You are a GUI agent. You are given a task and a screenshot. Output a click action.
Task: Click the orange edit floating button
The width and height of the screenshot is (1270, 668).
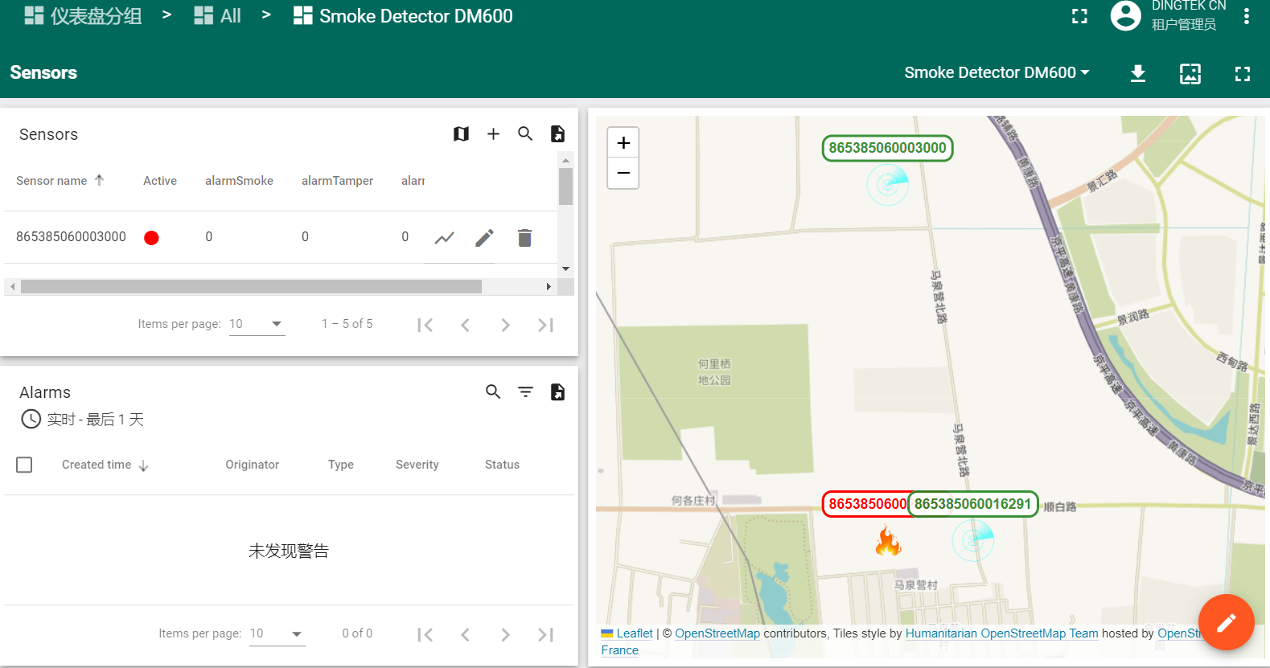1226,623
